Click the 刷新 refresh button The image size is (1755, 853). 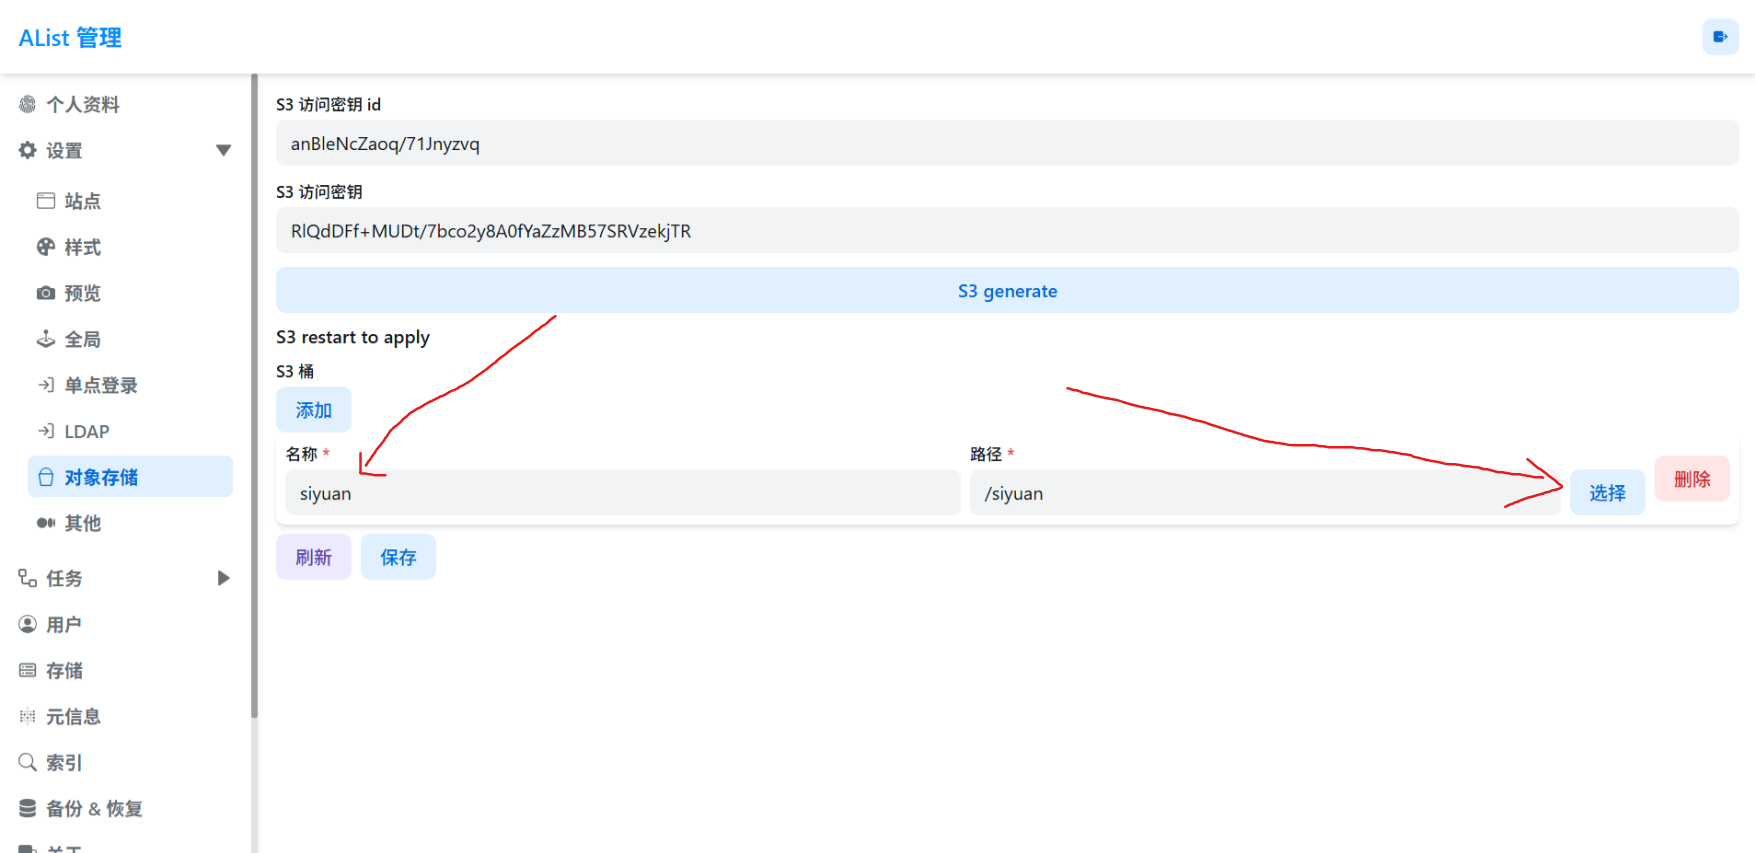[313, 557]
